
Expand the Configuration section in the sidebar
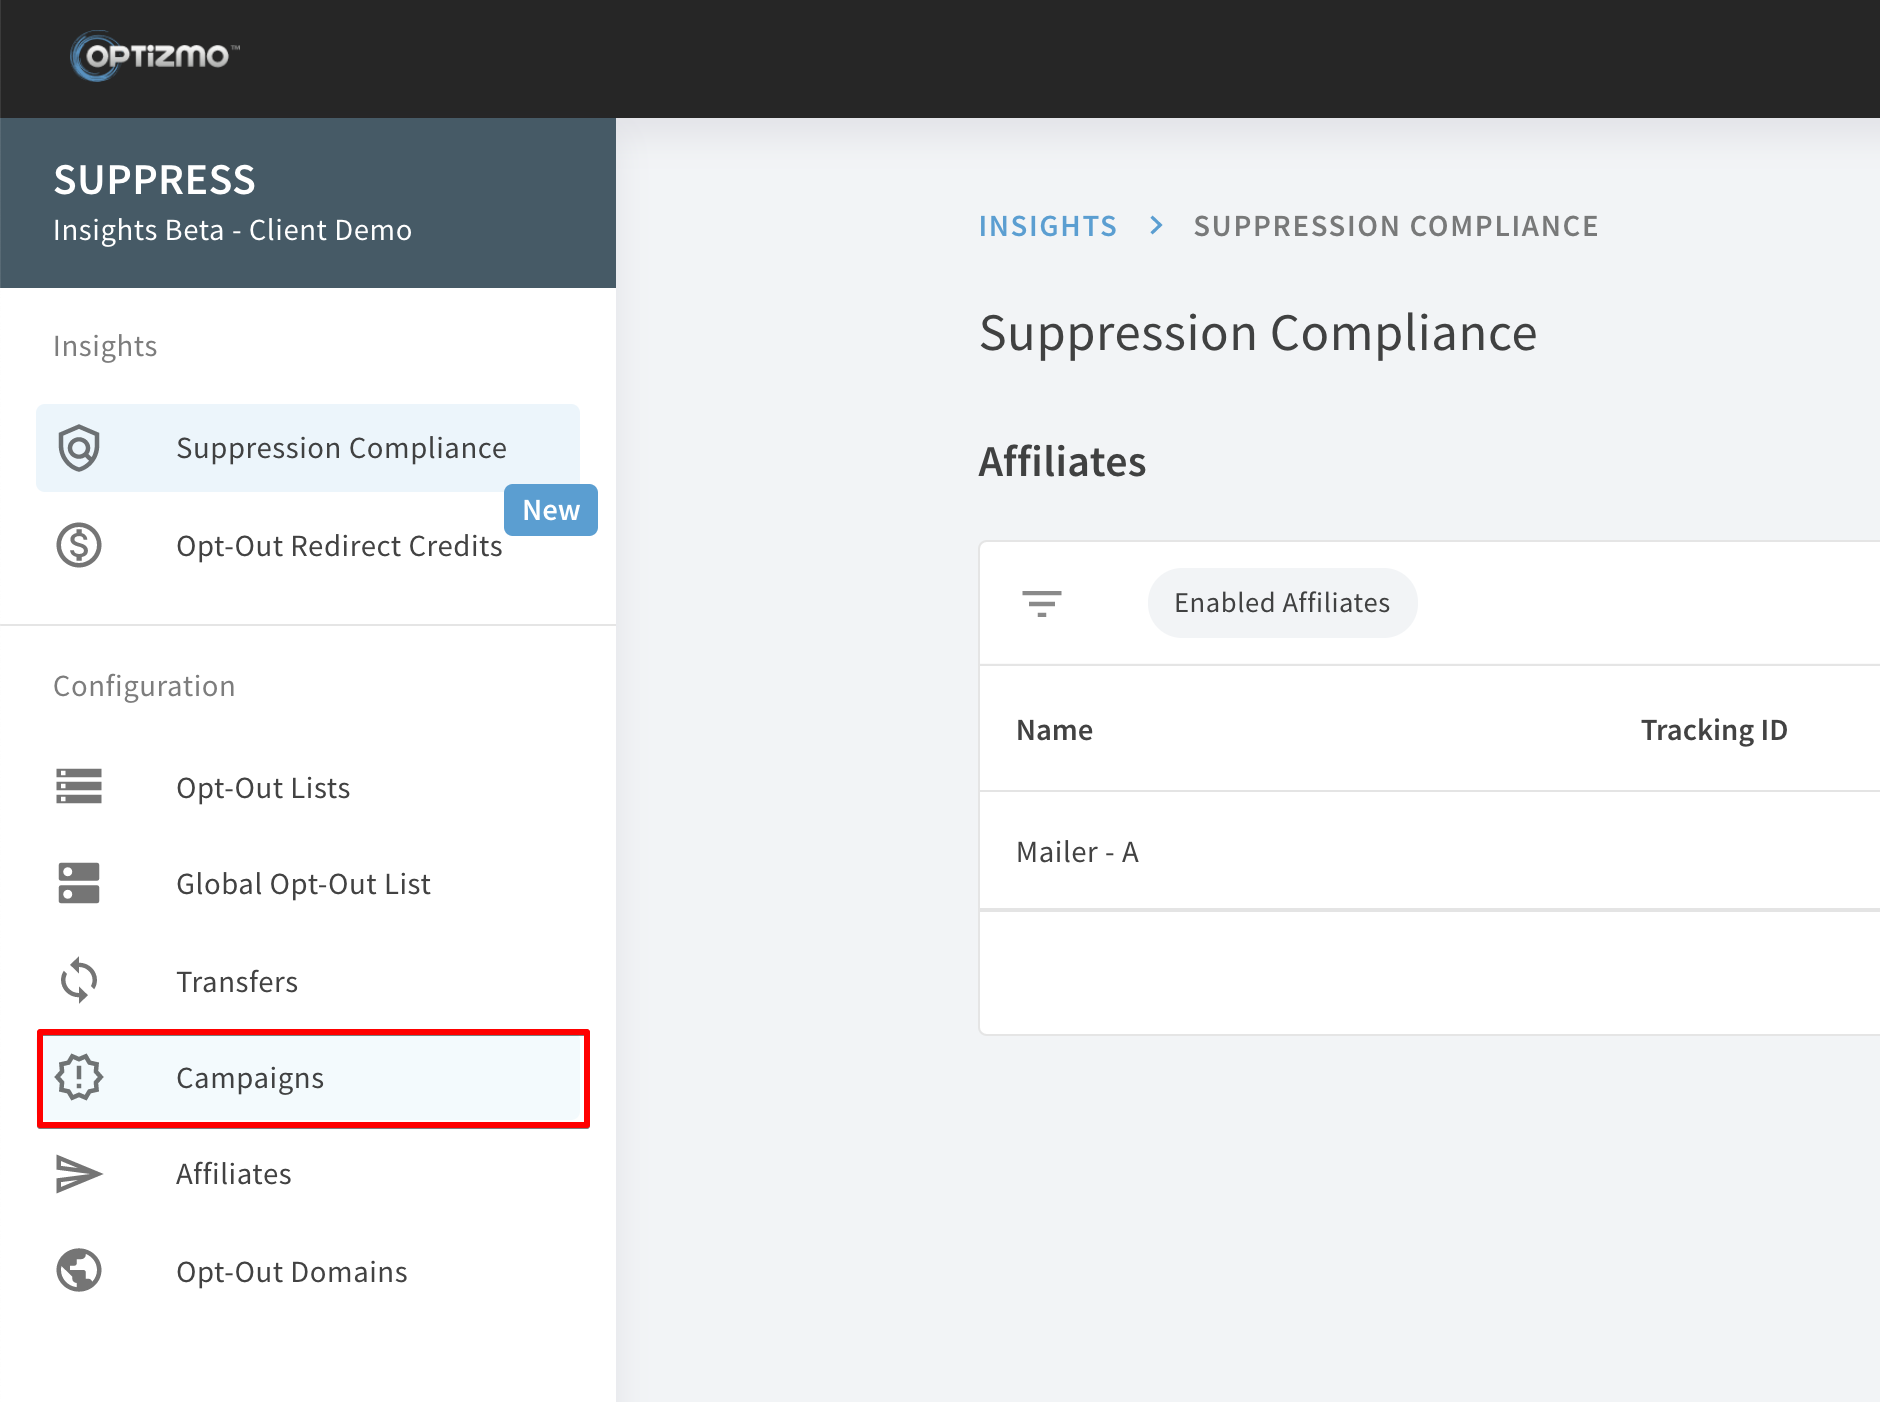click(x=144, y=686)
